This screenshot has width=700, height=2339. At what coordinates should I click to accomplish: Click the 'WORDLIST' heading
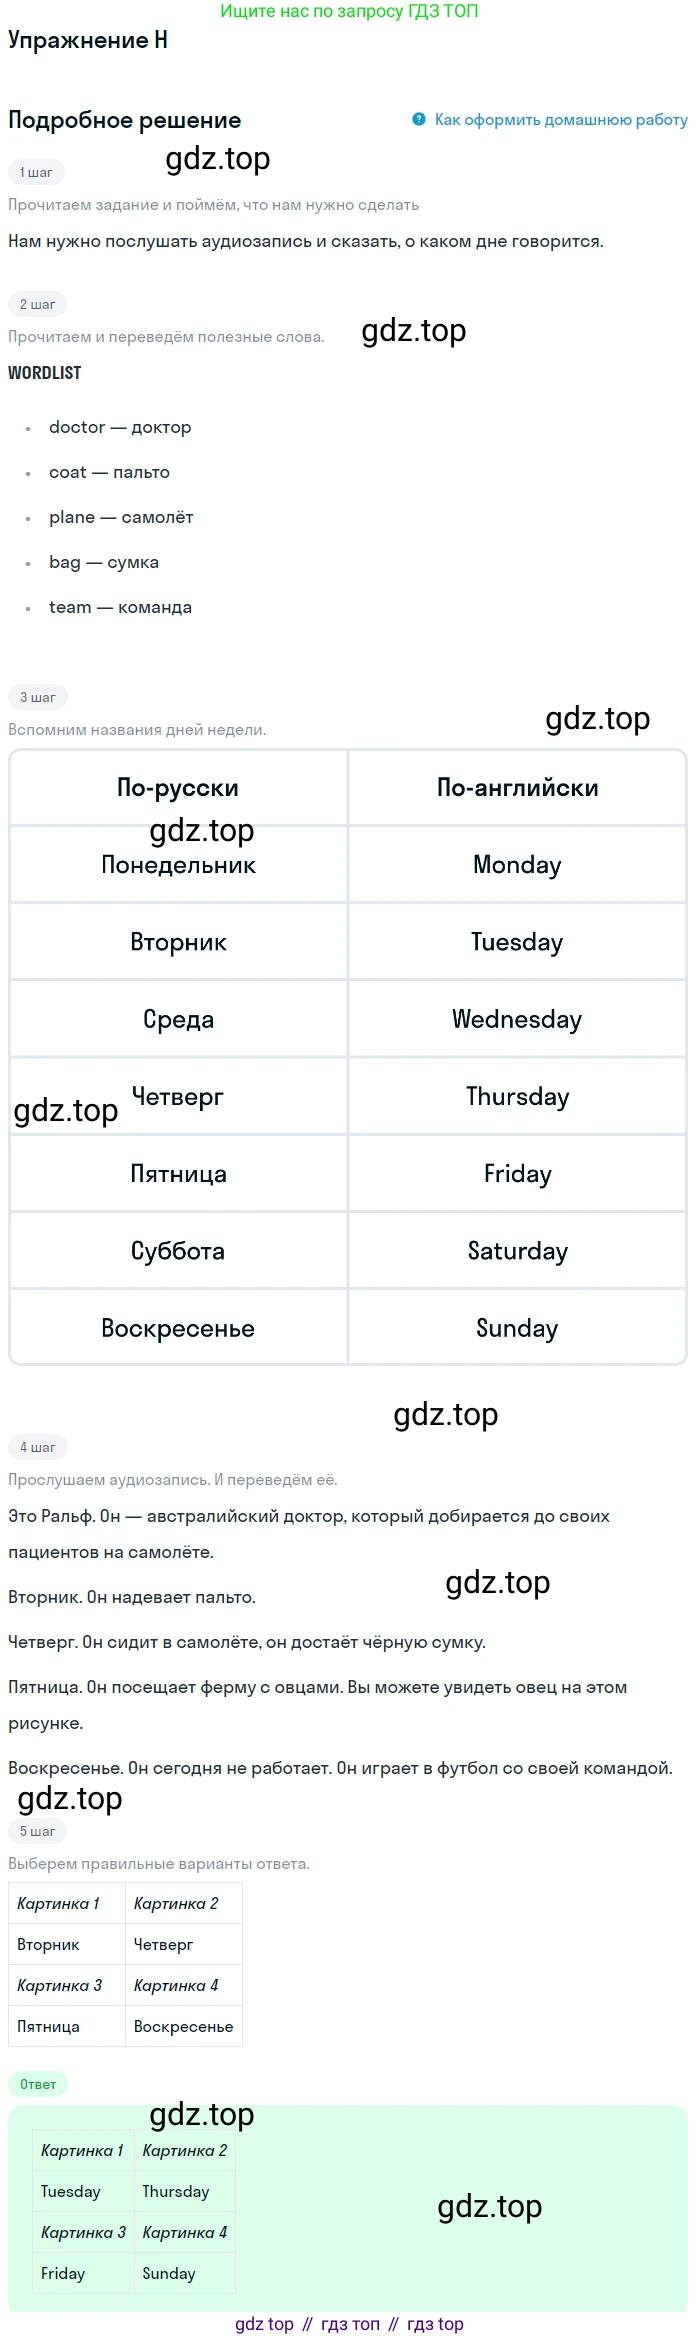45,373
